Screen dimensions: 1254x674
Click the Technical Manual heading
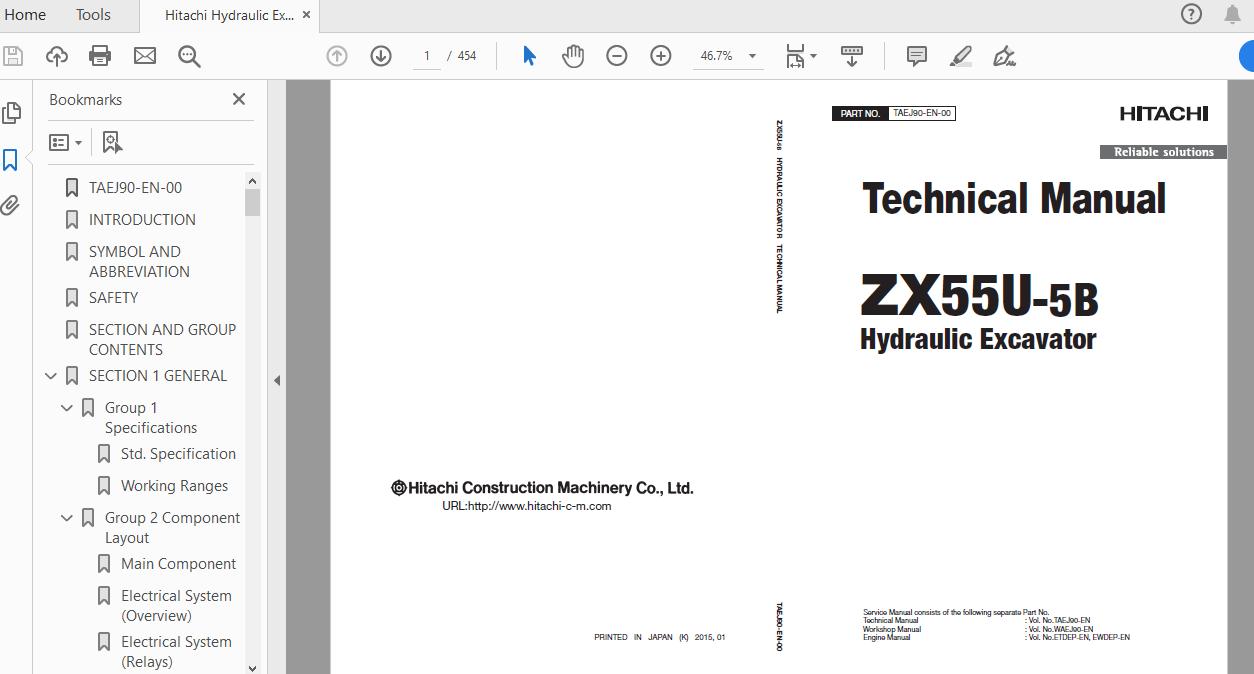tap(1014, 199)
